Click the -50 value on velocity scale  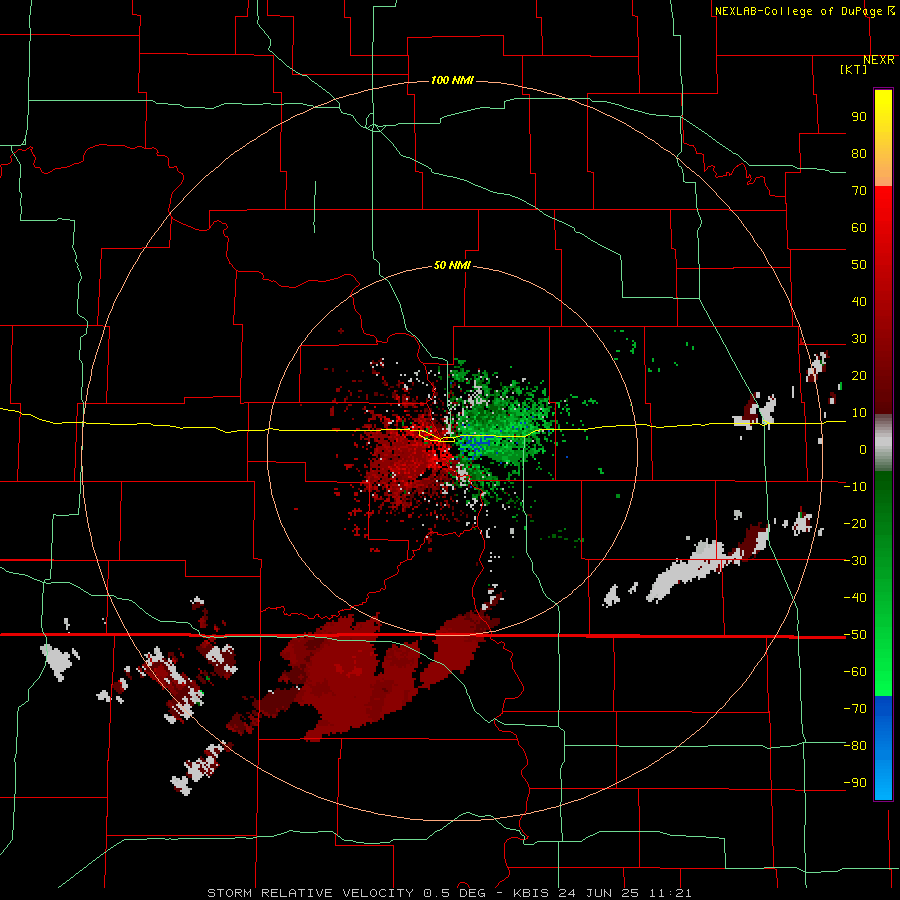[855, 635]
